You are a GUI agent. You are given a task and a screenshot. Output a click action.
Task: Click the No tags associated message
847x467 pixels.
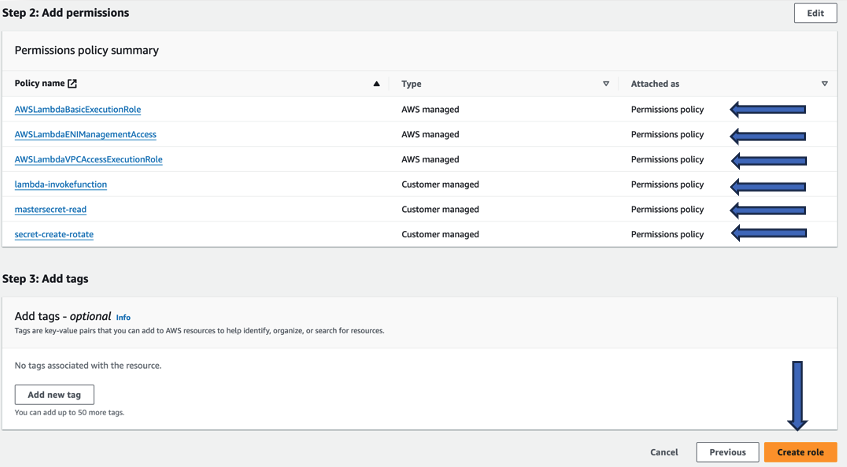[88, 366]
